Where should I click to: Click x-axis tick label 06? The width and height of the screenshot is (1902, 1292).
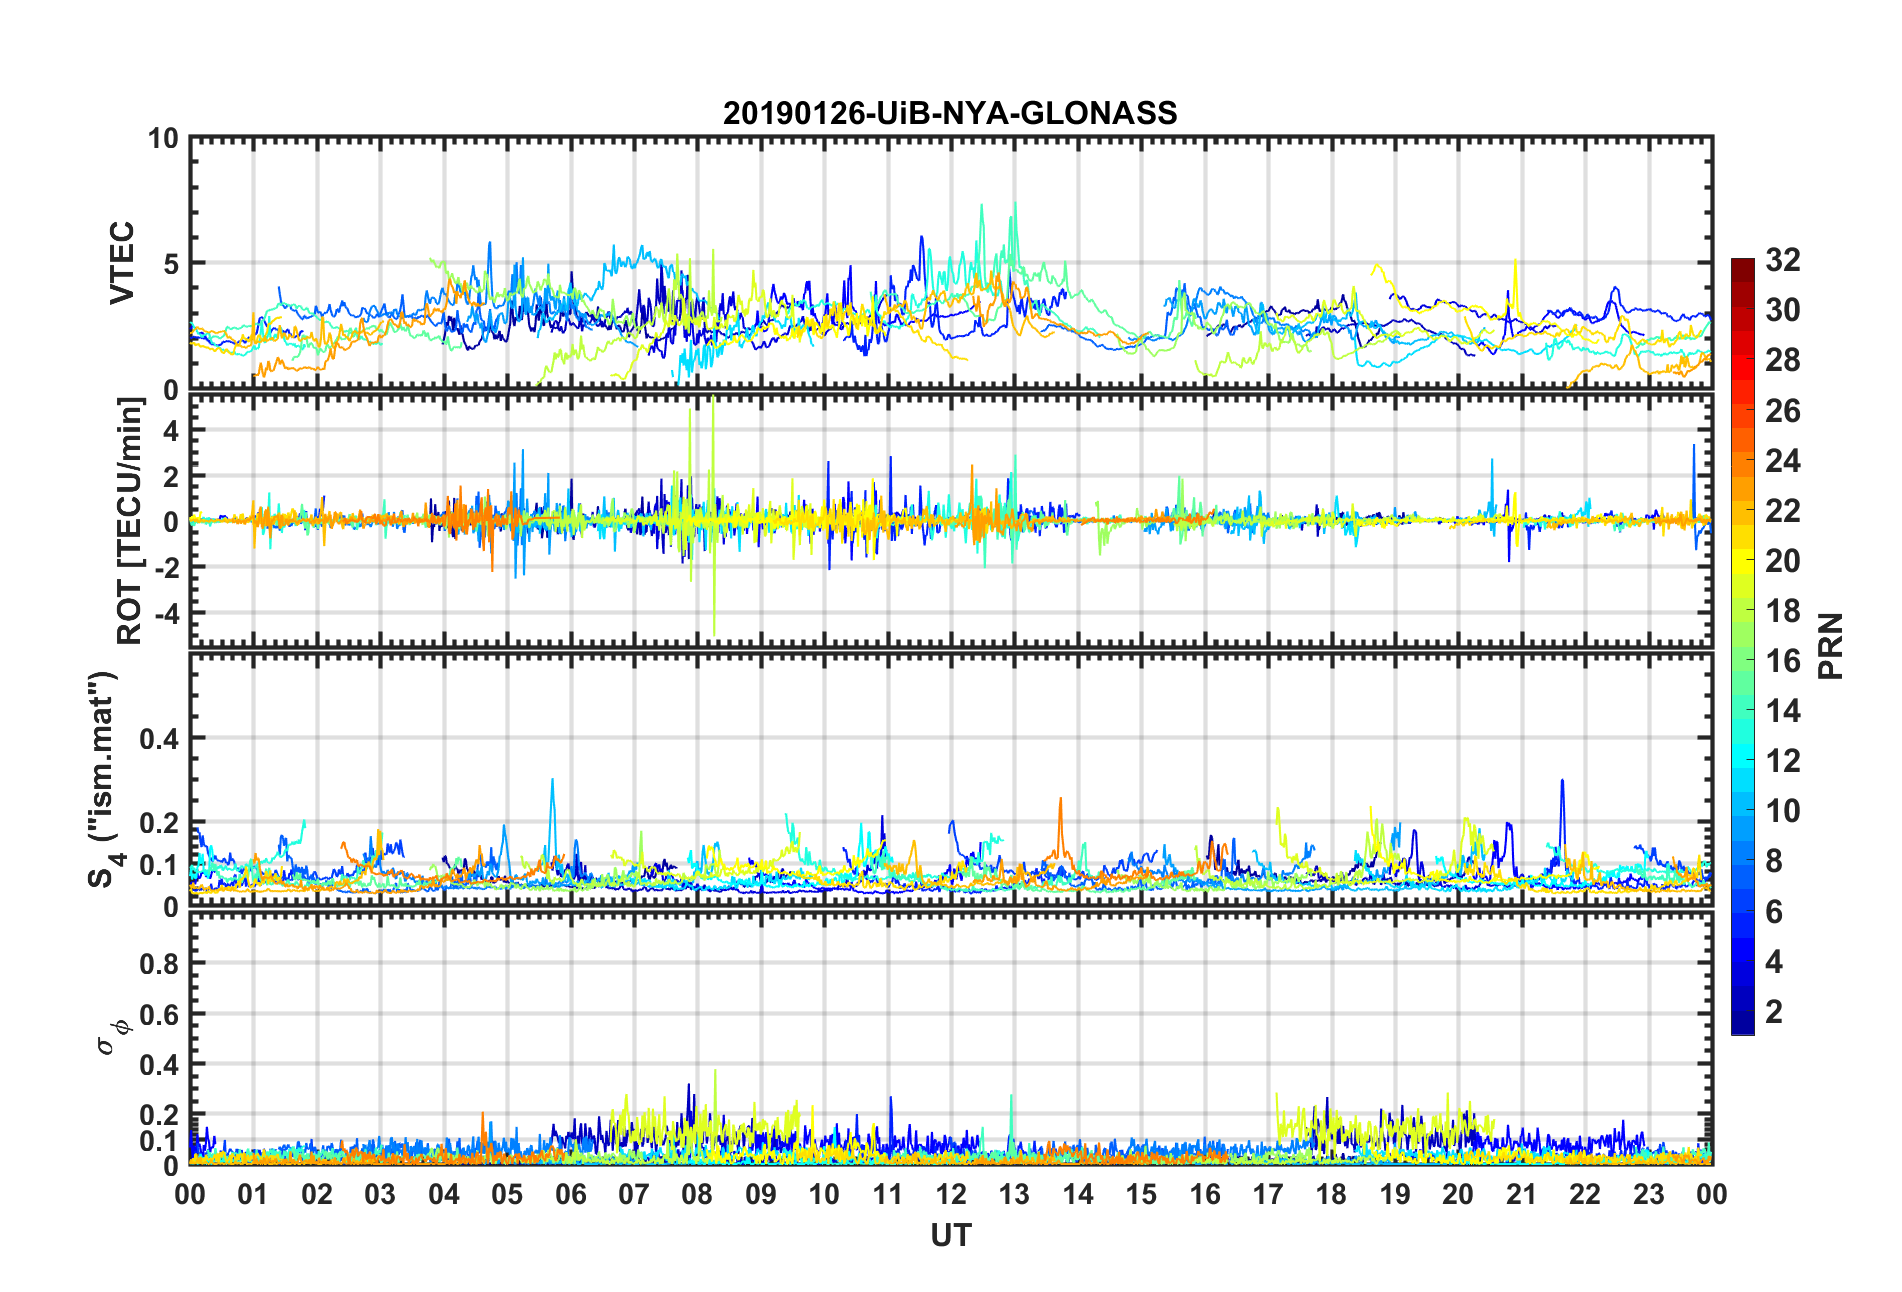571,1194
